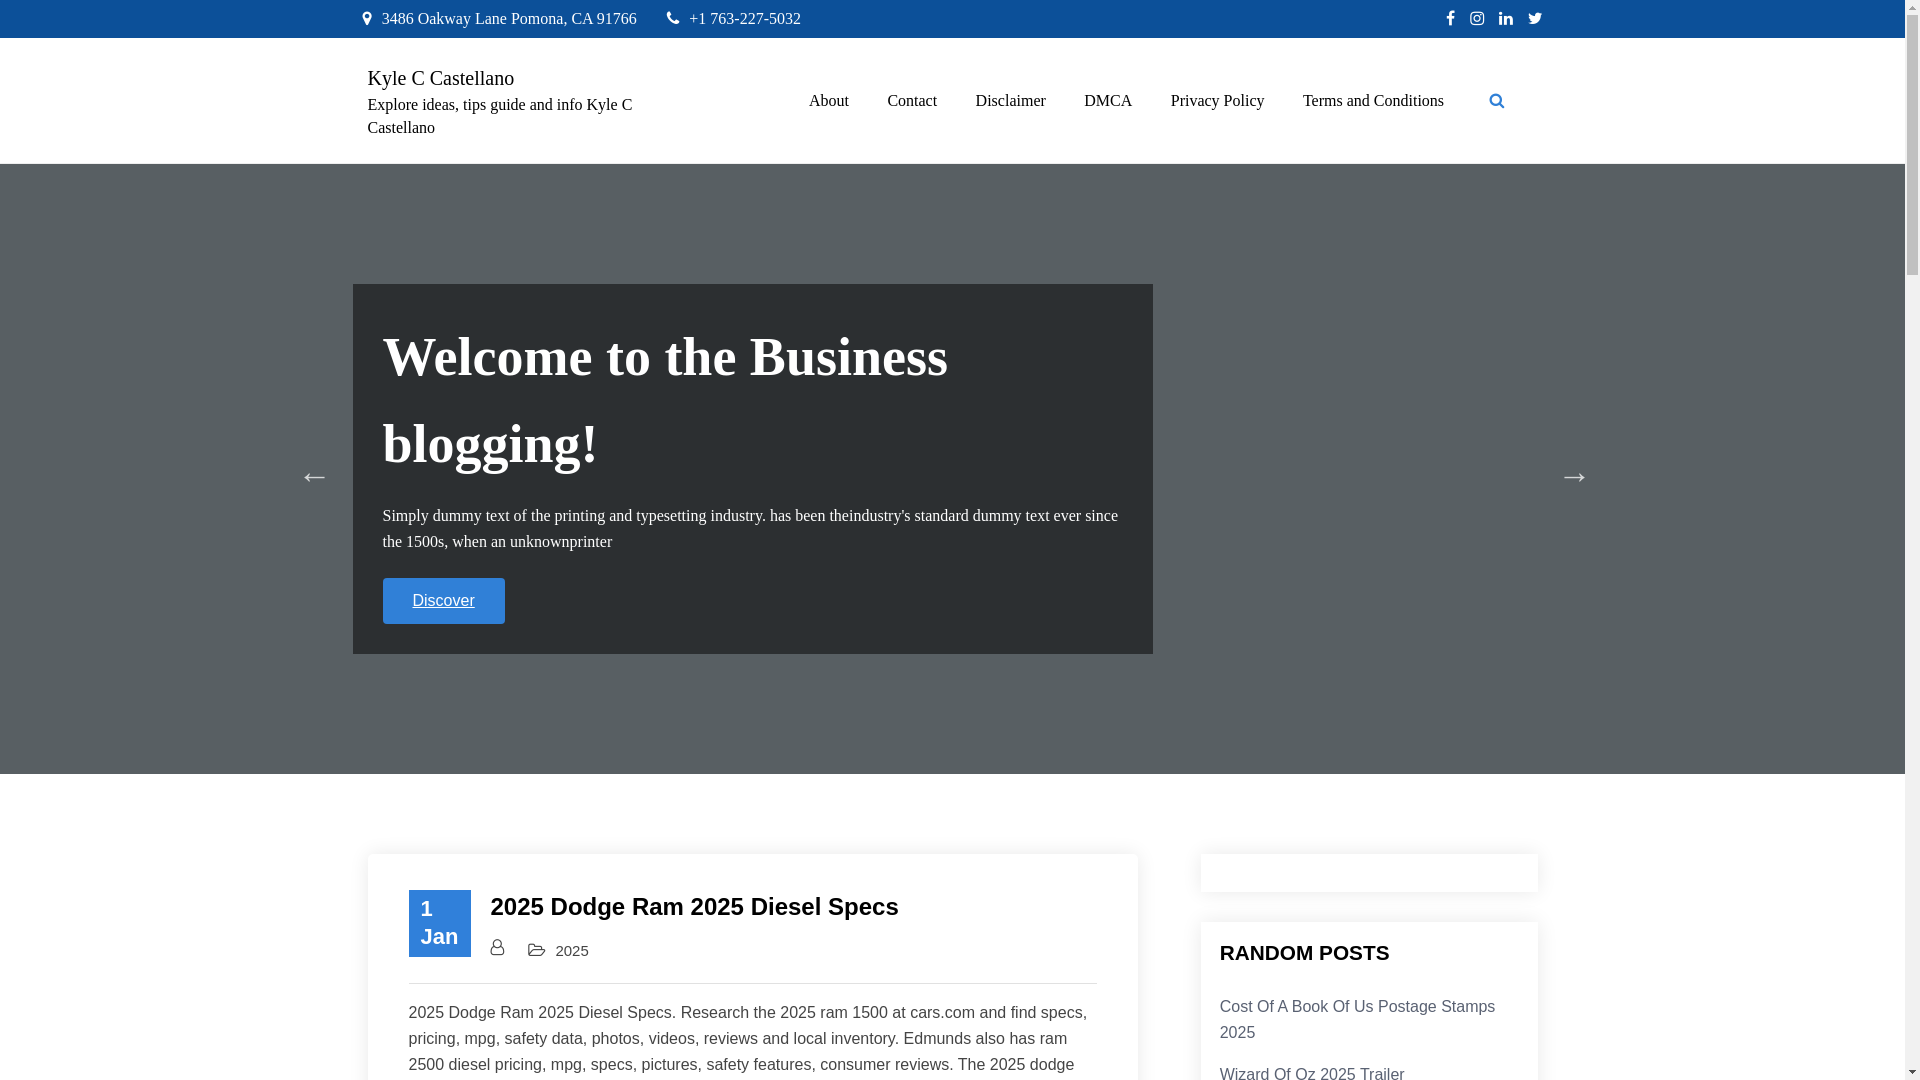This screenshot has height=1080, width=1920.
Task: Click the category folder icon
Action: click(x=537, y=950)
